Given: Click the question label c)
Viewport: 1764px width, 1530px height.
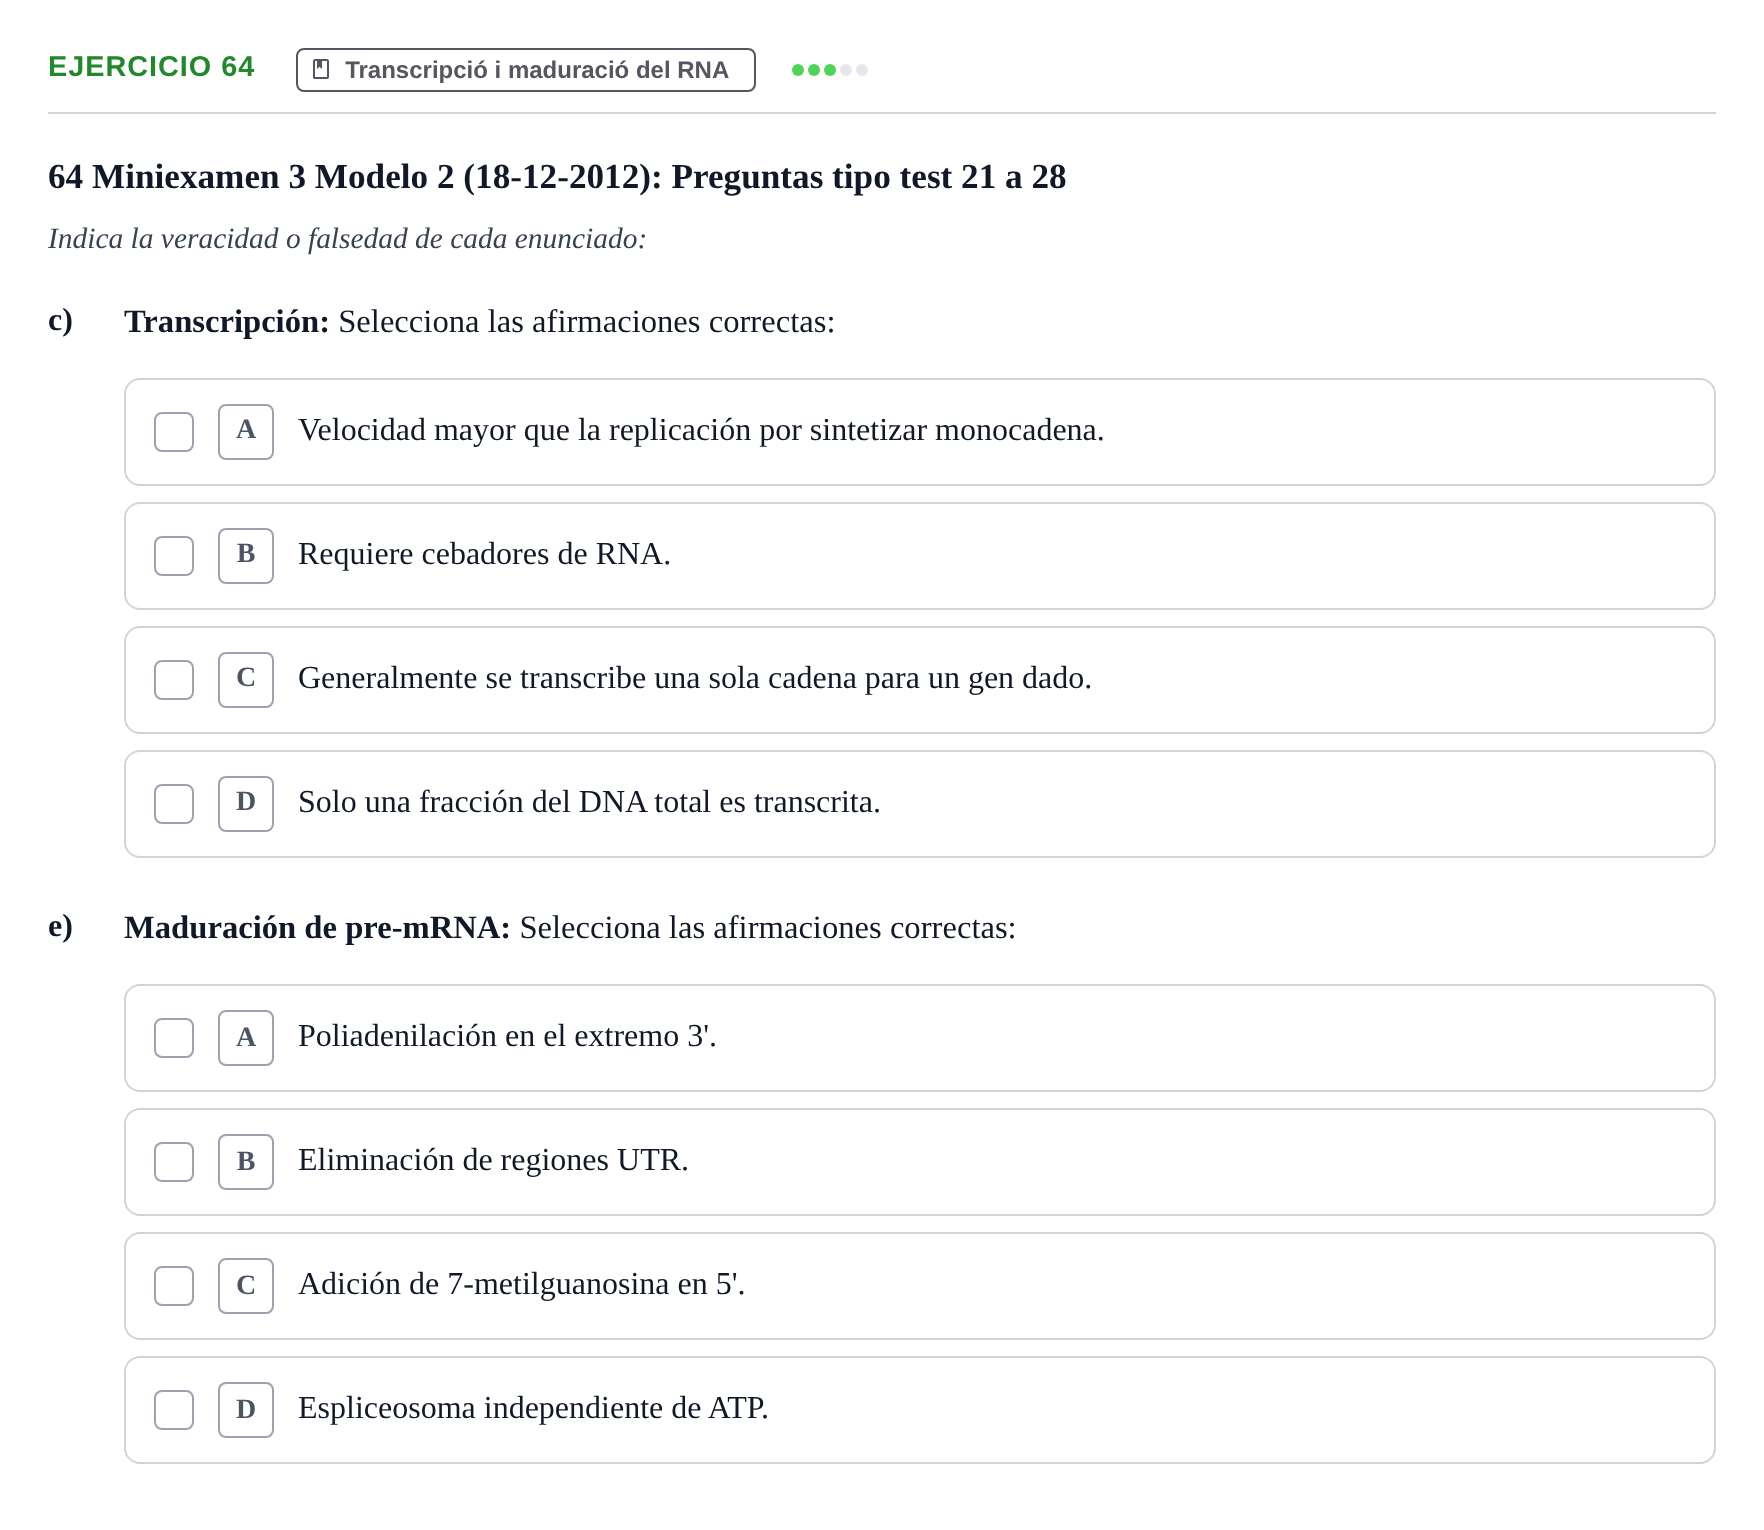Looking at the screenshot, I should tap(60, 321).
